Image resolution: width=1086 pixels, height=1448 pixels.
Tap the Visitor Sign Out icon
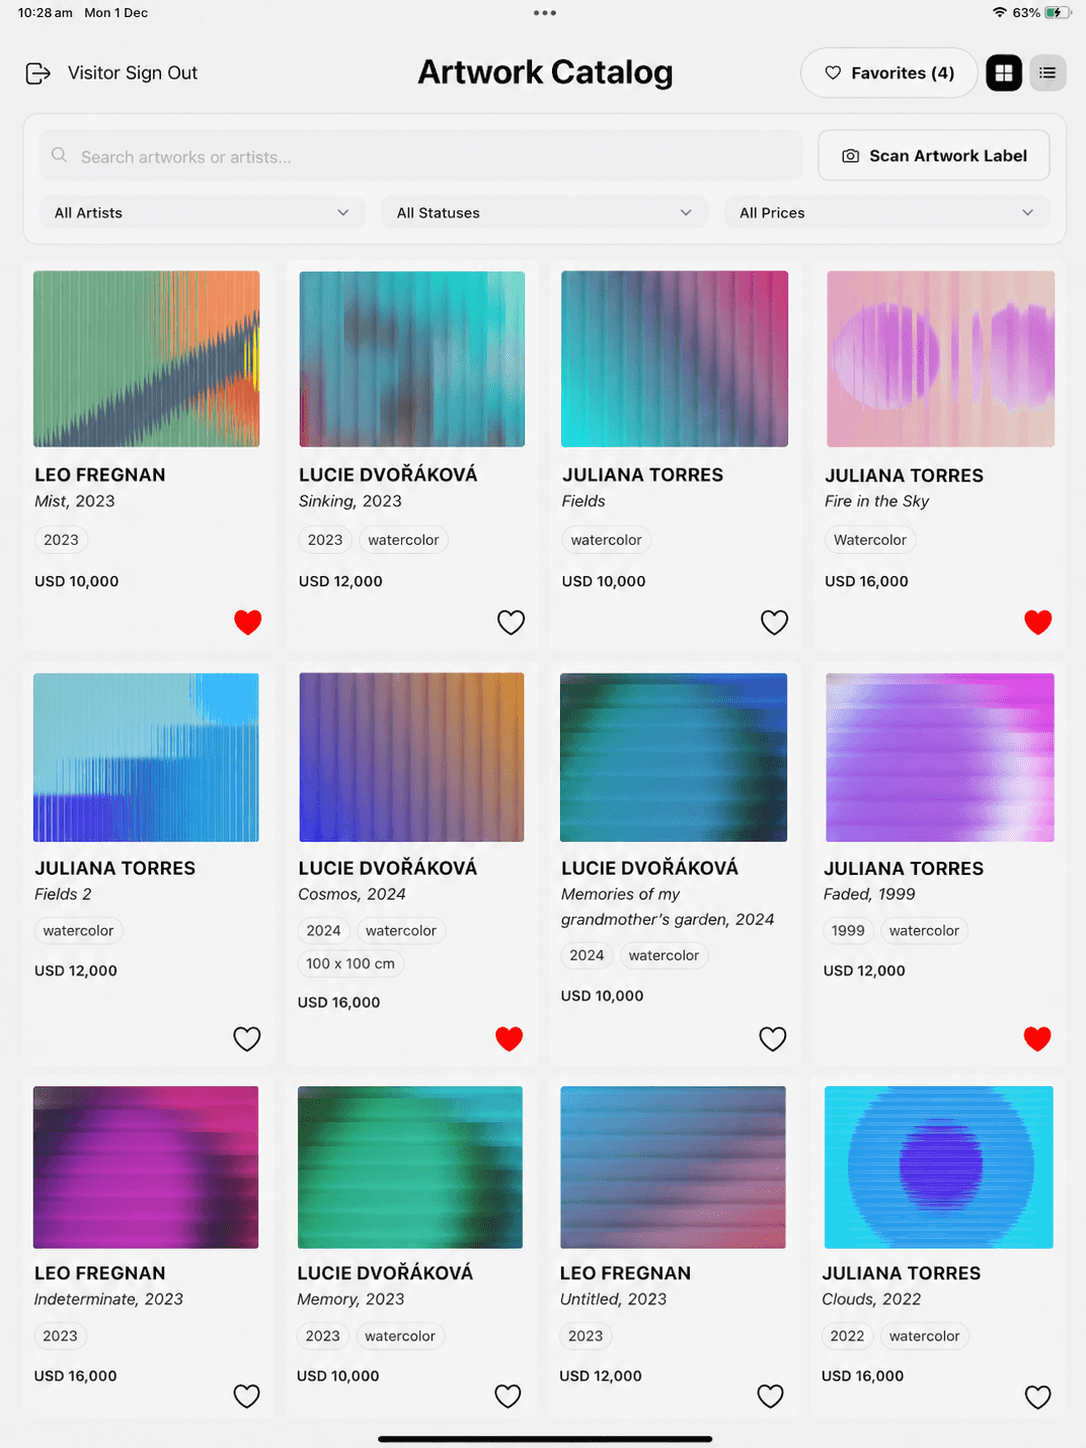tap(38, 73)
